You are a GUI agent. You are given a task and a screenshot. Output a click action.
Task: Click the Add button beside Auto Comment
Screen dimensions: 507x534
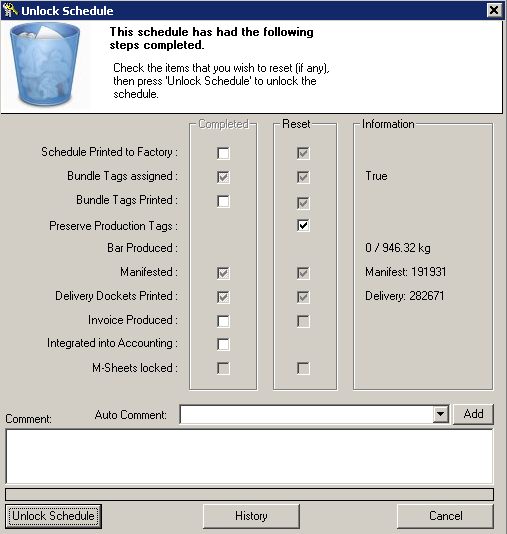pyautogui.click(x=473, y=414)
